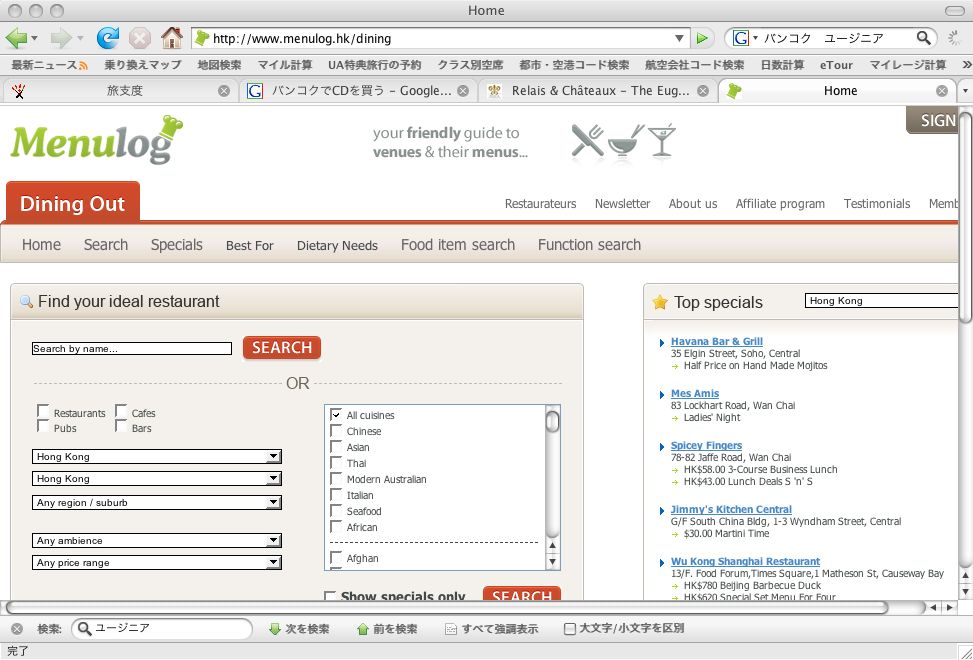Screen dimensions: 973x660
Task: Open the Spicey Fingers link
Action: (706, 445)
